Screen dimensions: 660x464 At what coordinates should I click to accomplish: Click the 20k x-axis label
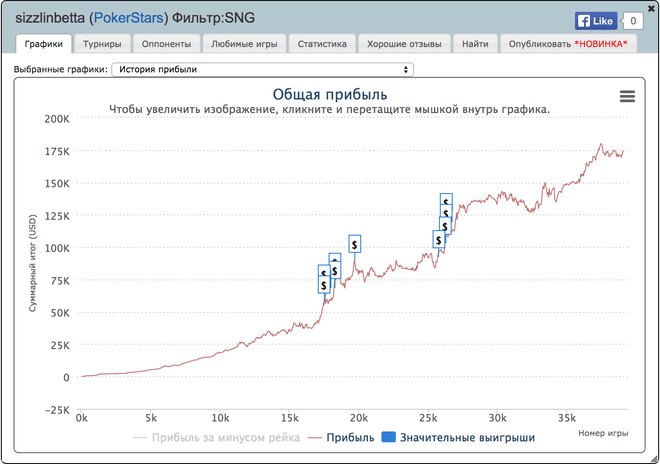(x=358, y=418)
